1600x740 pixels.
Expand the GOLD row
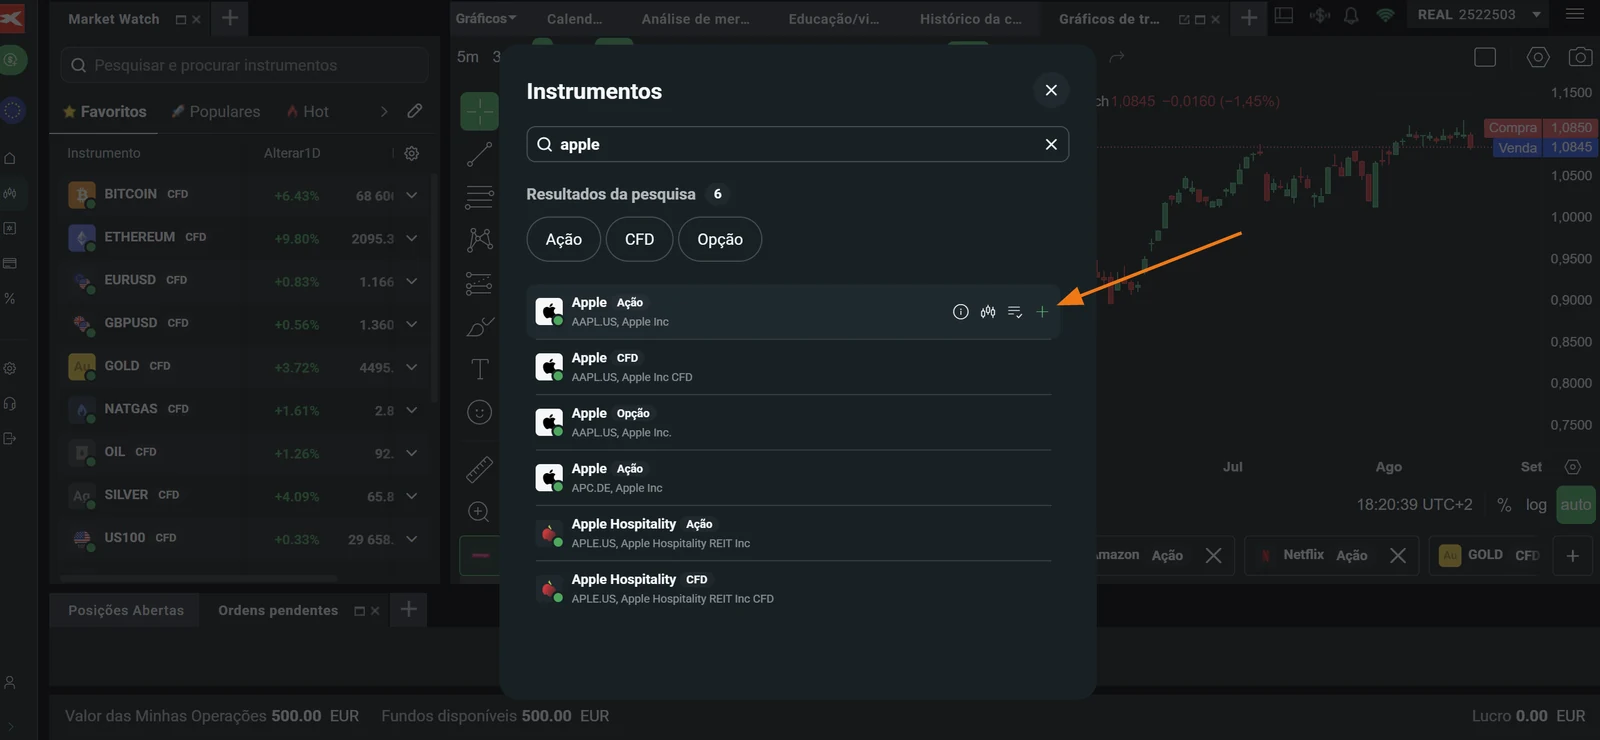pos(411,367)
